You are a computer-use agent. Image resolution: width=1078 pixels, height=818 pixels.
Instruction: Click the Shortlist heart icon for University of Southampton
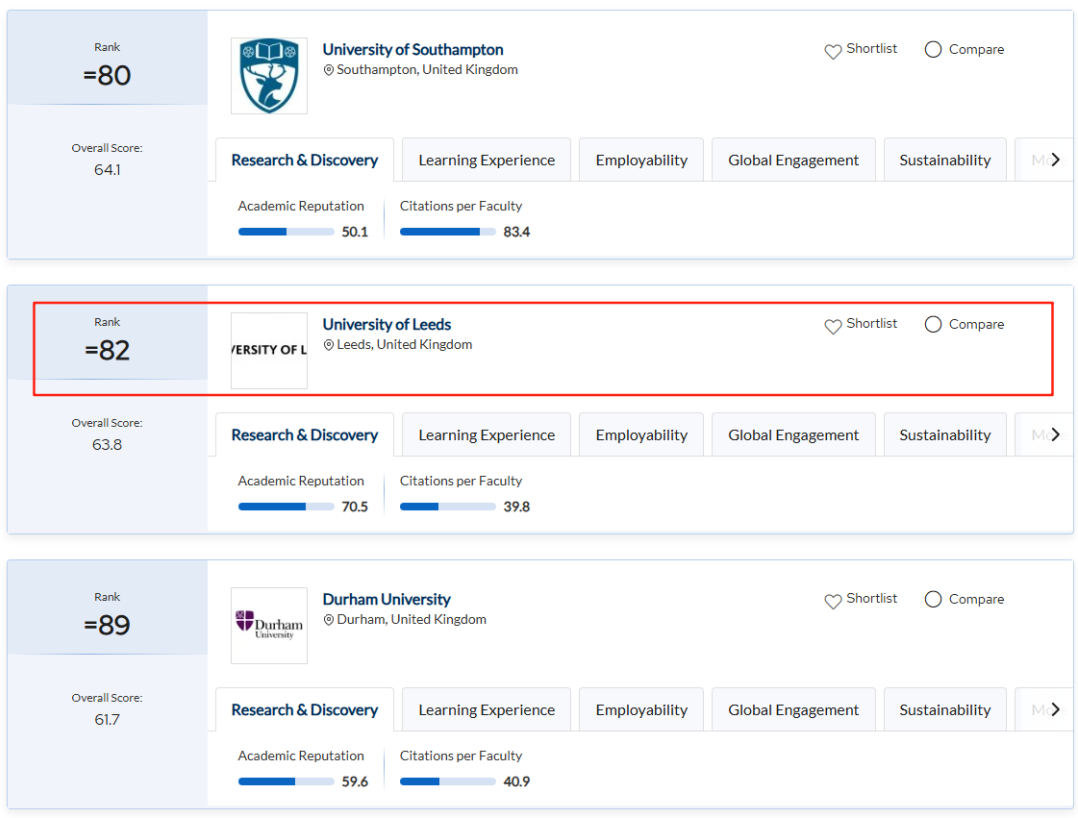[x=833, y=52]
